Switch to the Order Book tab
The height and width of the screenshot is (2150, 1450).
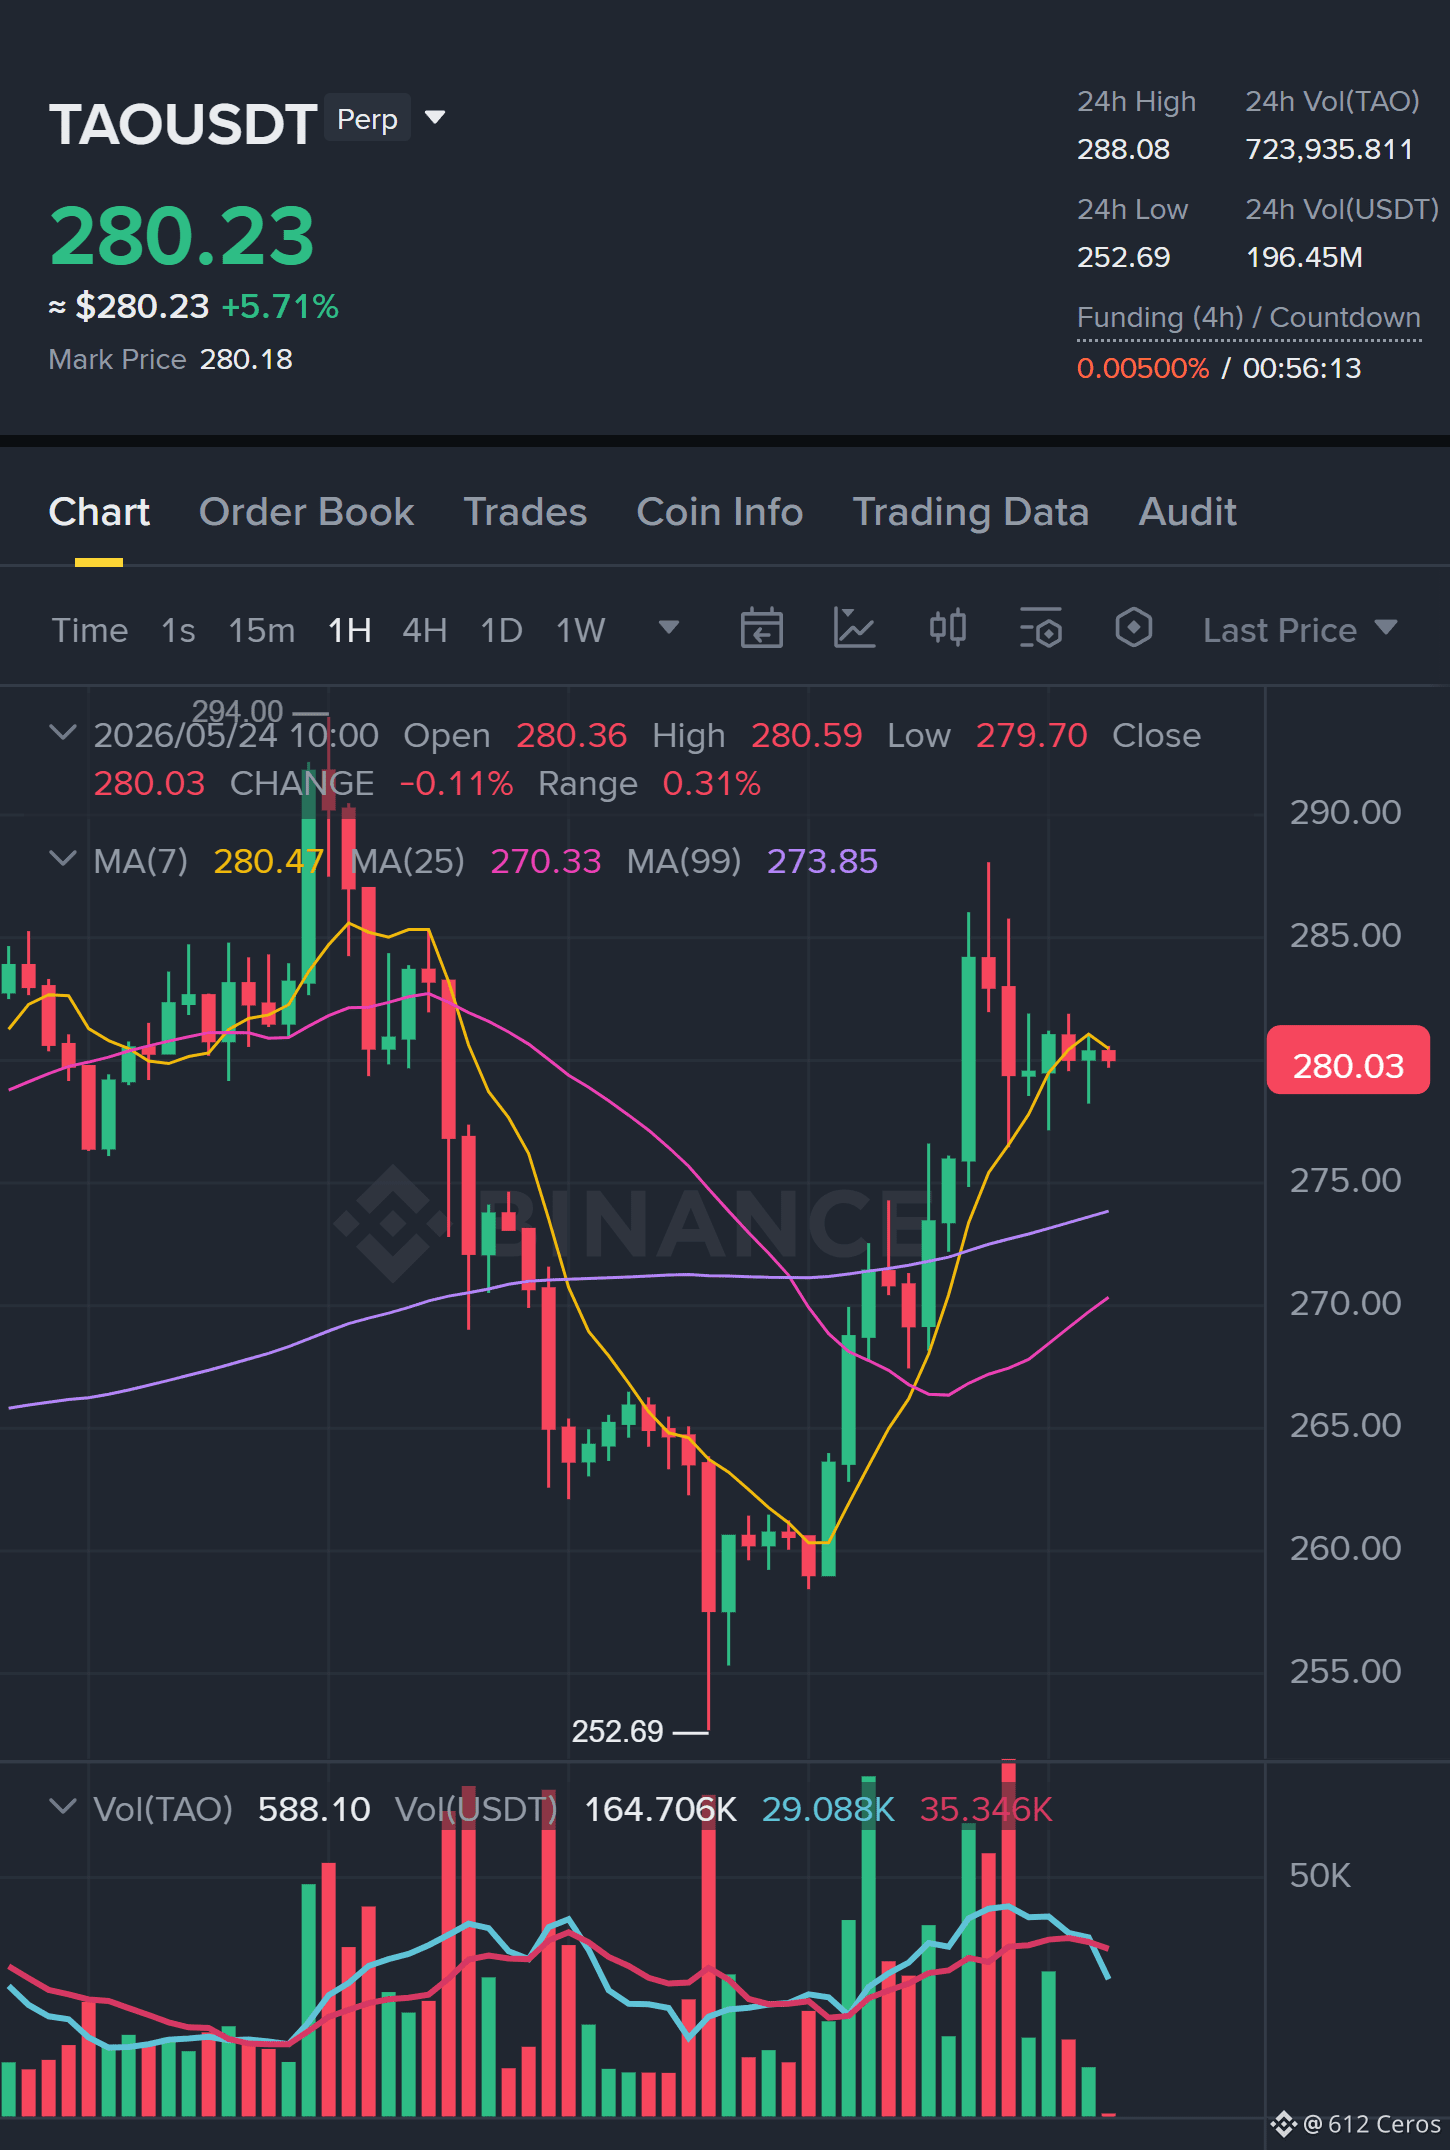(306, 512)
